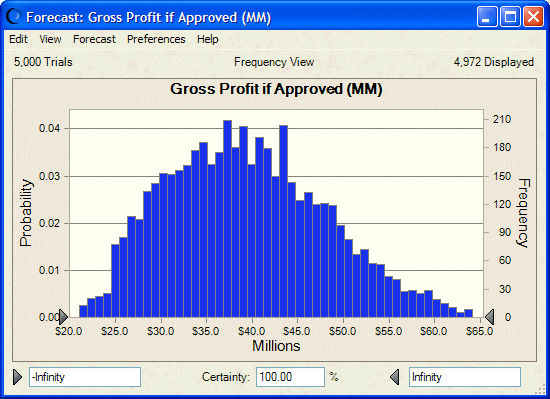550x399 pixels.
Task: Click the 'Frequency' axis label
Action: (524, 213)
